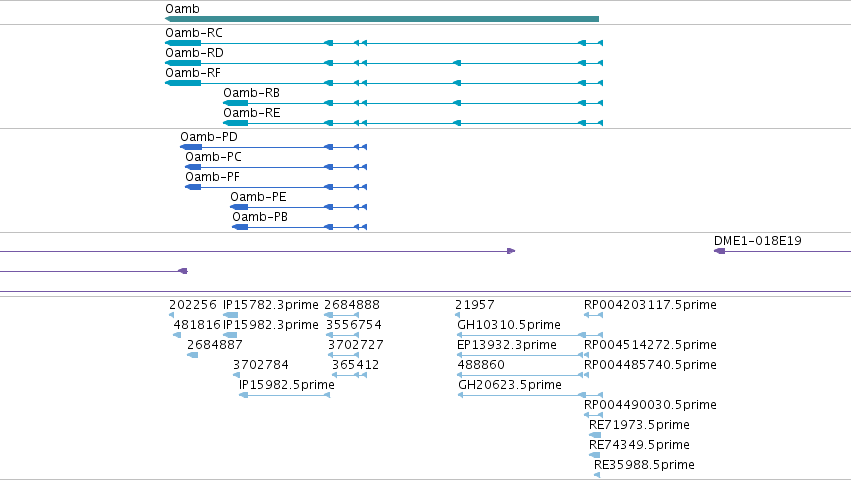This screenshot has width=851, height=480.
Task: Select the Oamb gene bar
Action: pyautogui.click(x=382, y=19)
